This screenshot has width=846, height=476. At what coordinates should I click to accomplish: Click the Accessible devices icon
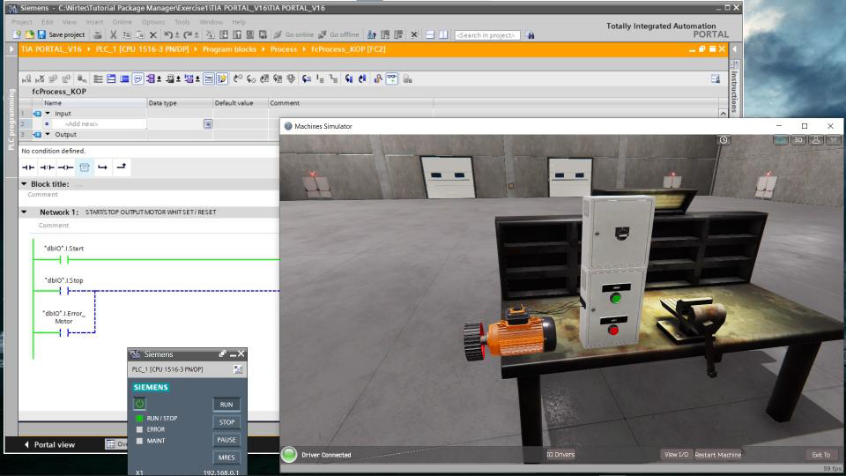click(372, 35)
